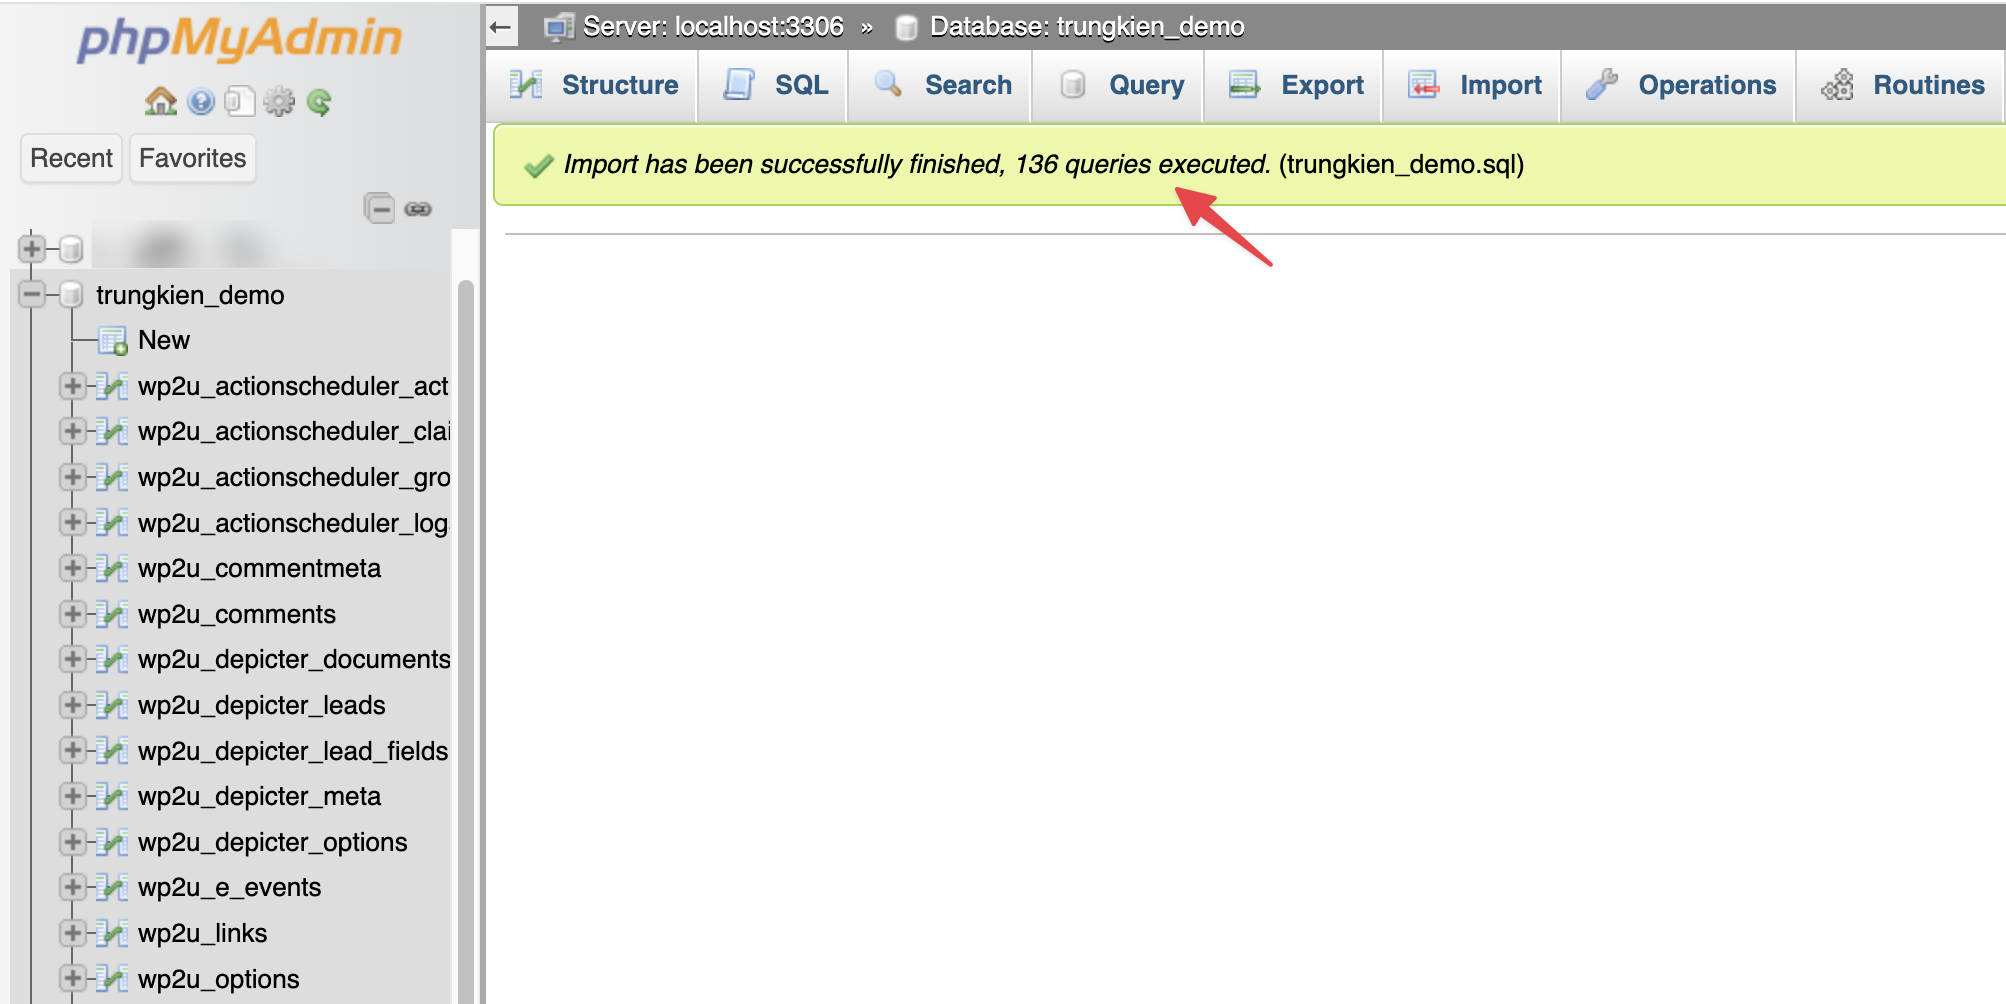Screen dimensions: 2006x1004
Task: Open the wp2u_e_events table
Action: (229, 887)
